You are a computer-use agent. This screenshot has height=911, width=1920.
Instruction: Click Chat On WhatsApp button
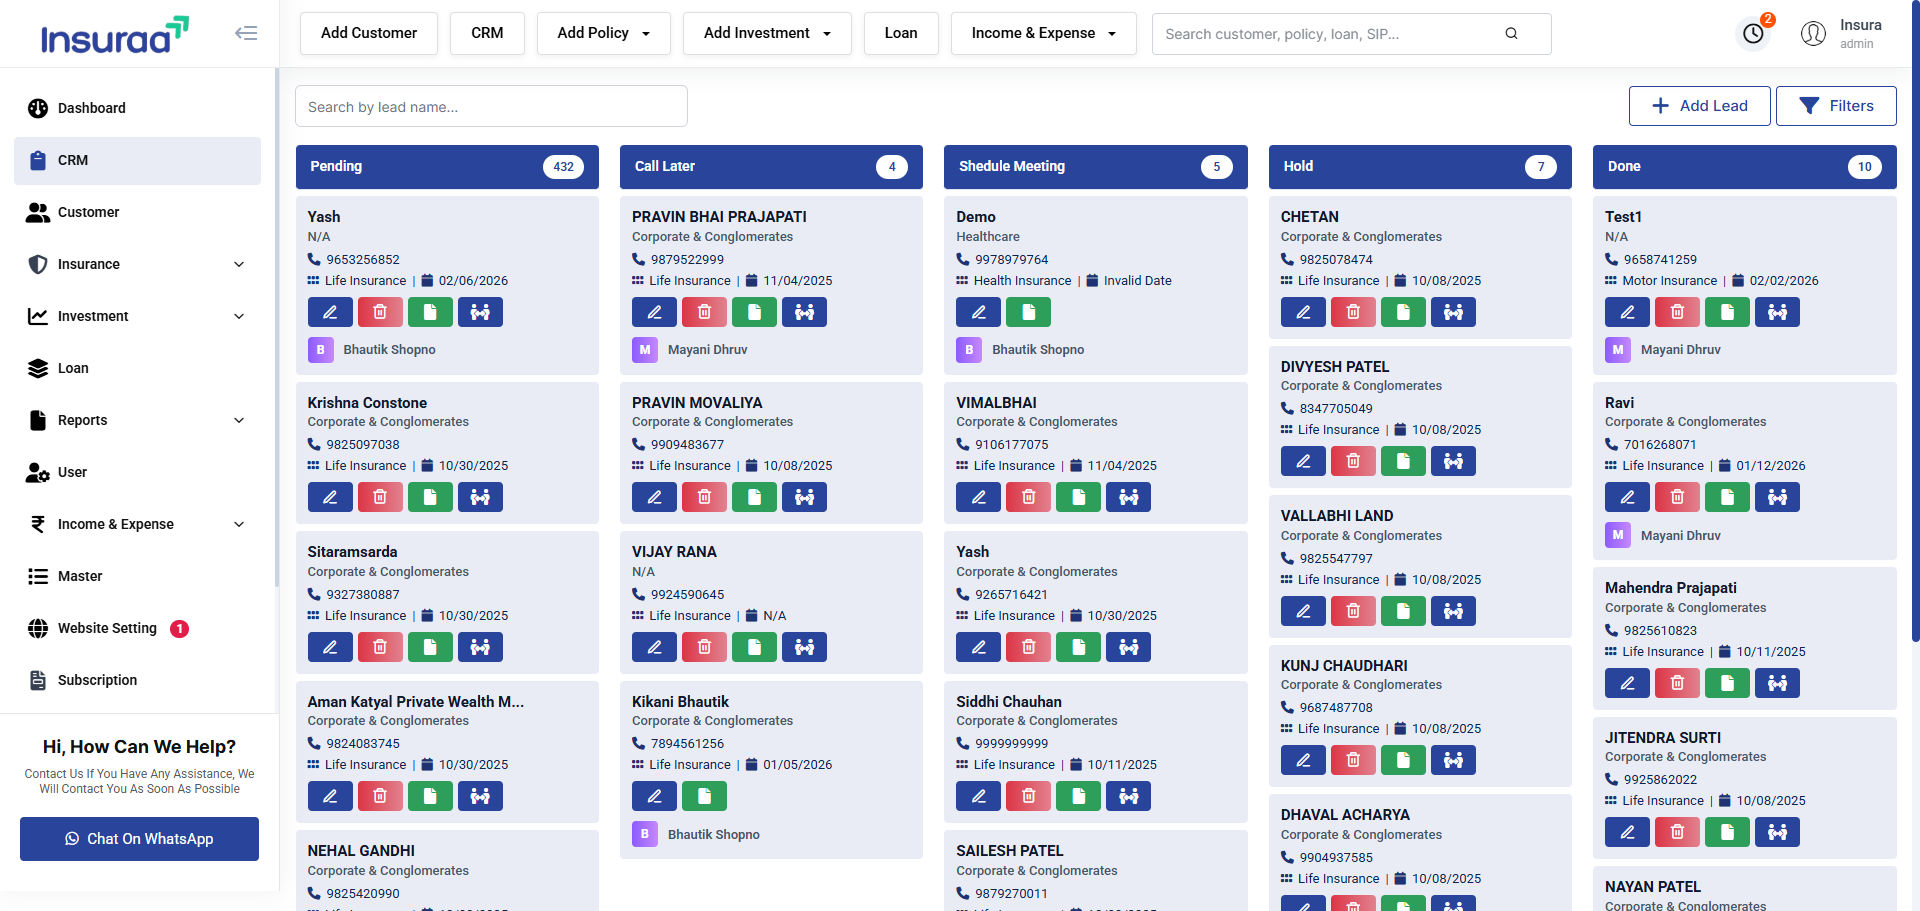(139, 839)
